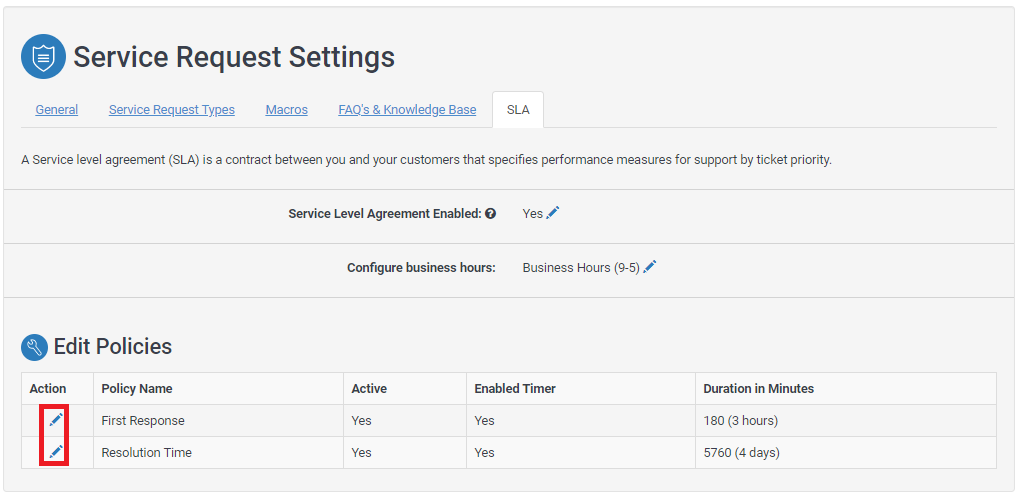The image size is (1019, 492).
Task: Go to the Macros tab
Action: coord(287,110)
